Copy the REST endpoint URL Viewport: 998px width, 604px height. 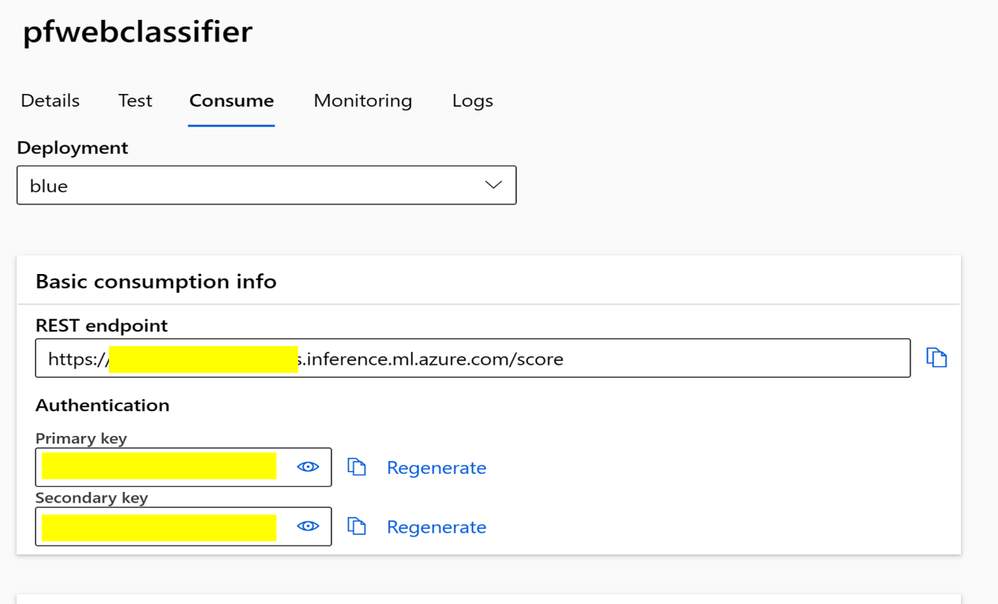(x=936, y=358)
